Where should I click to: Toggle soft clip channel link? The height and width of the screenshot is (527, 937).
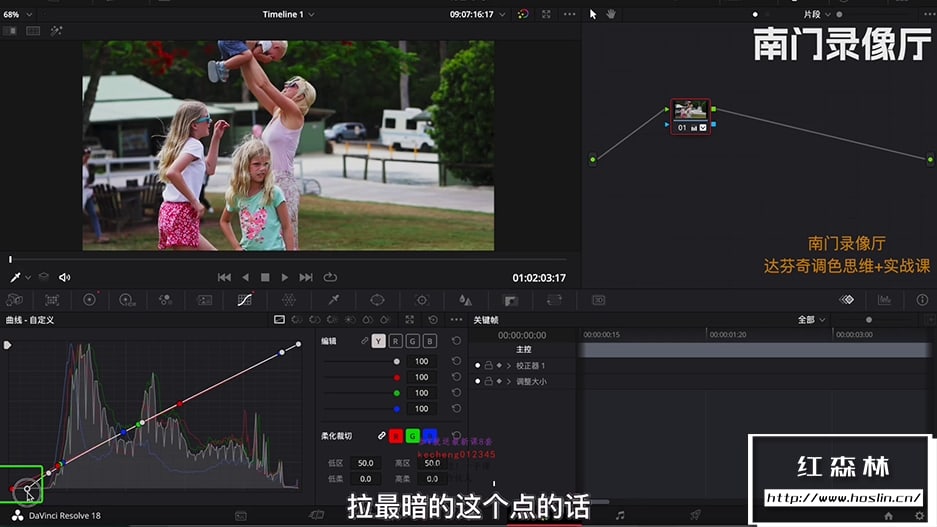coord(381,436)
